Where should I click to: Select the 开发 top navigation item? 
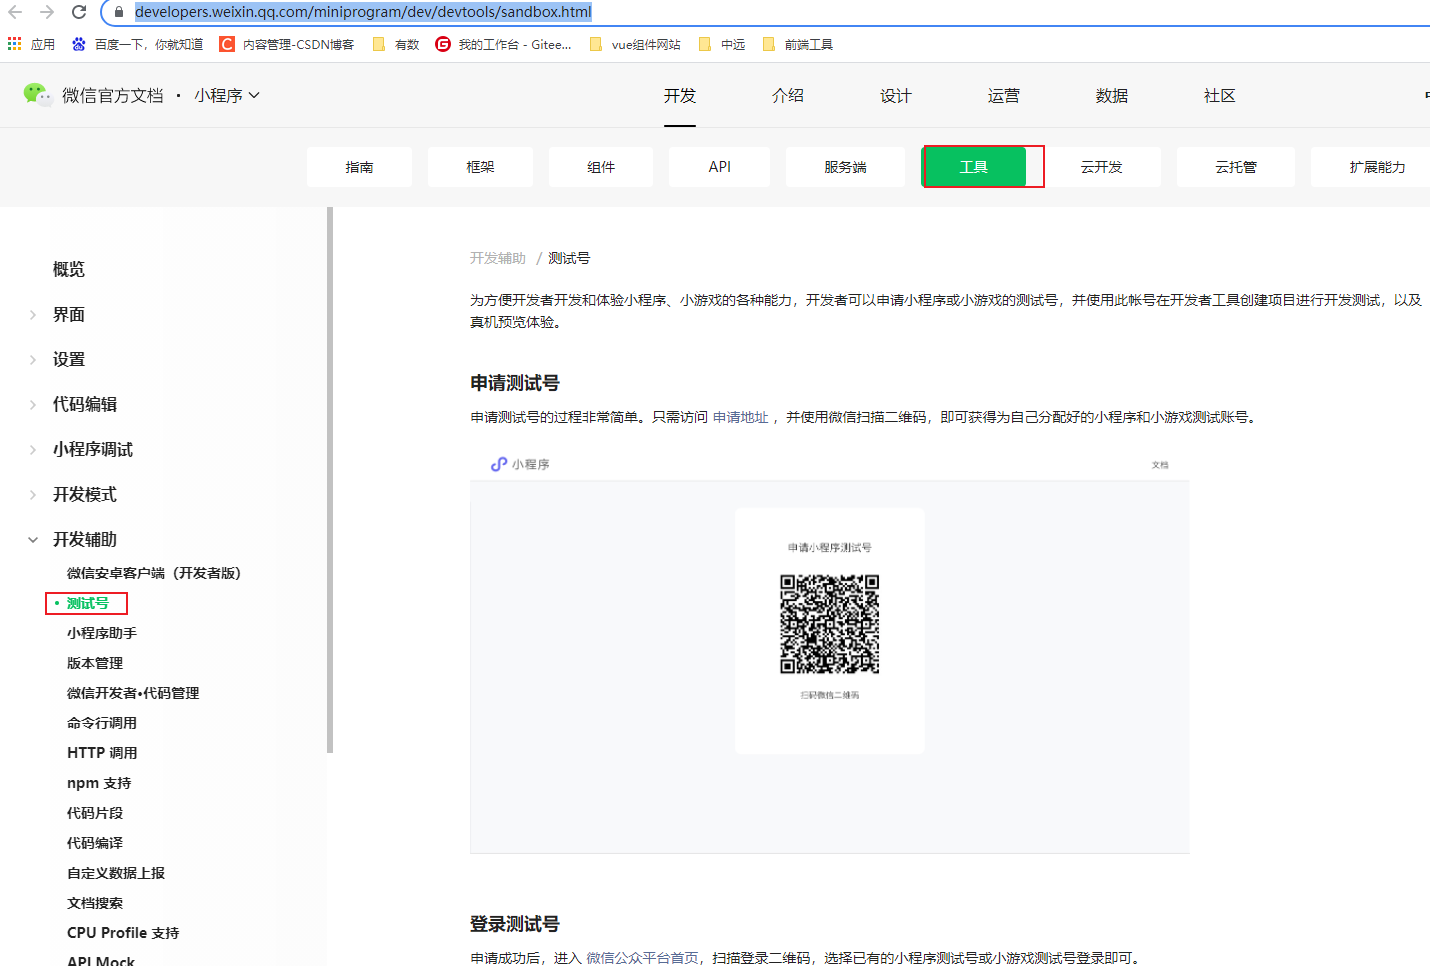[680, 95]
